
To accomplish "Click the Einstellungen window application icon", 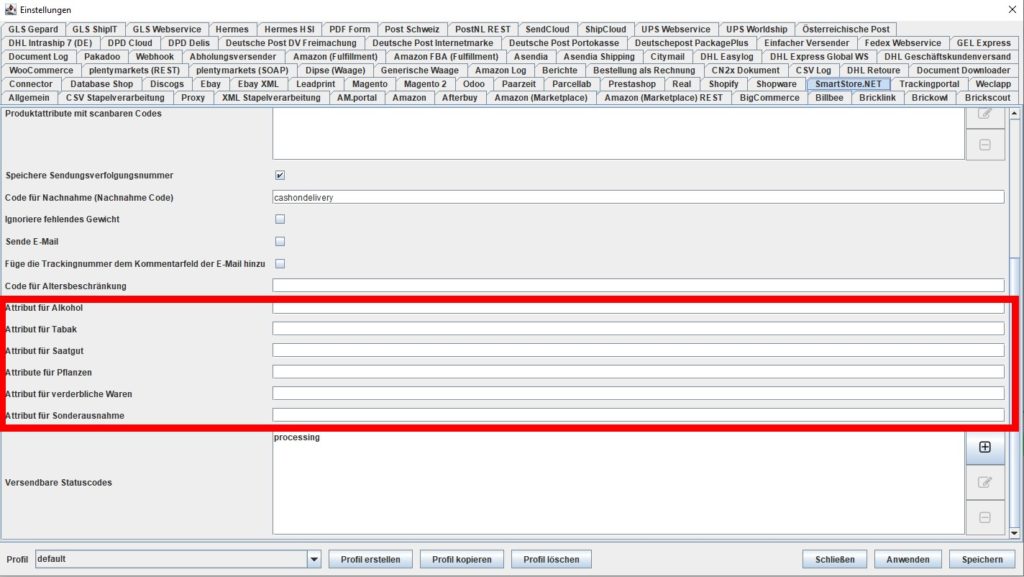I will [10, 9].
